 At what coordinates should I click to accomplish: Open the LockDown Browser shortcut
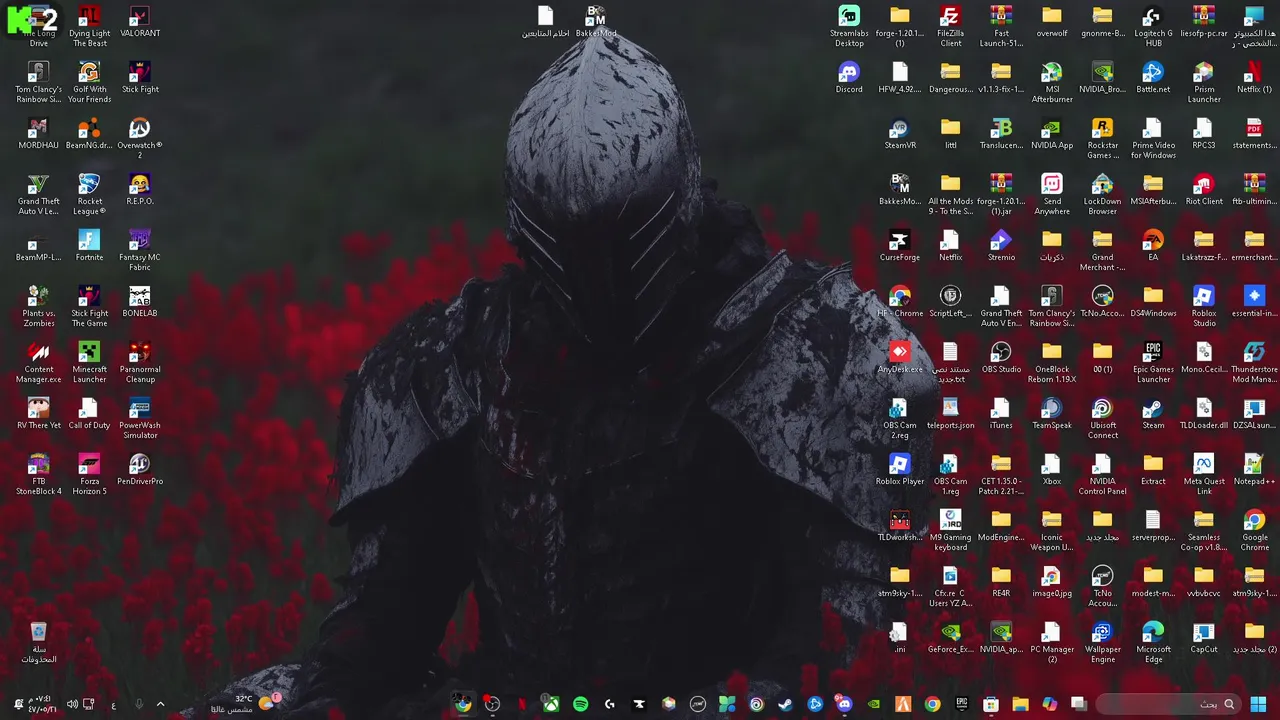click(1103, 195)
